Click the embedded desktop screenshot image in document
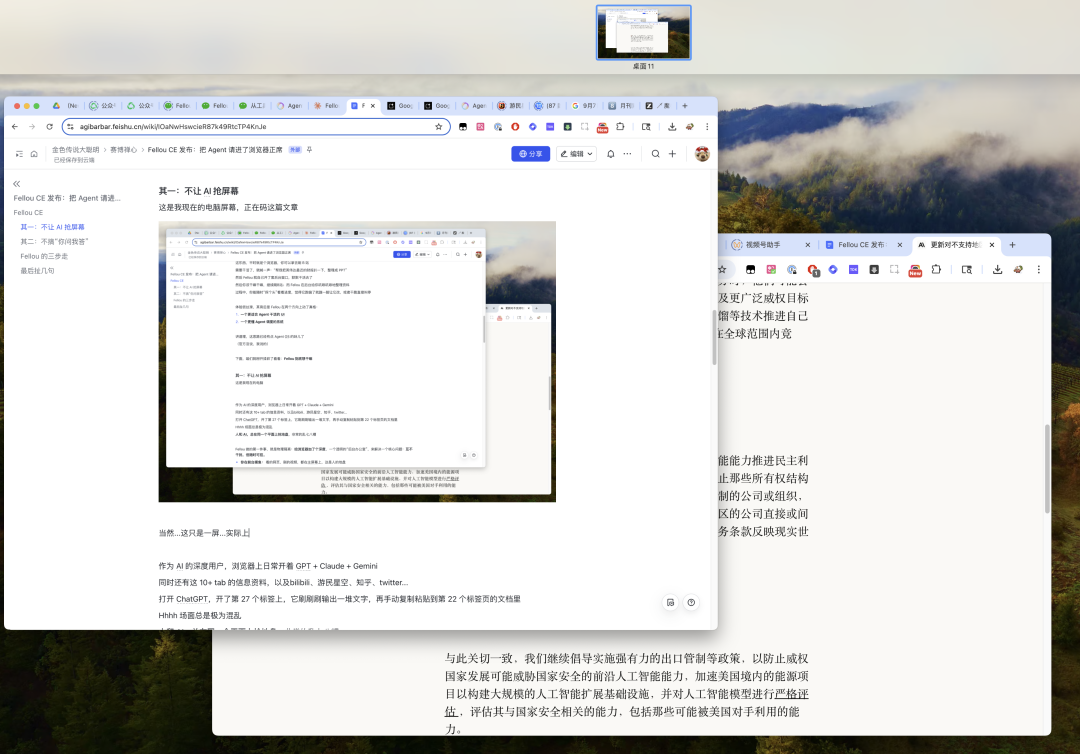 point(357,362)
